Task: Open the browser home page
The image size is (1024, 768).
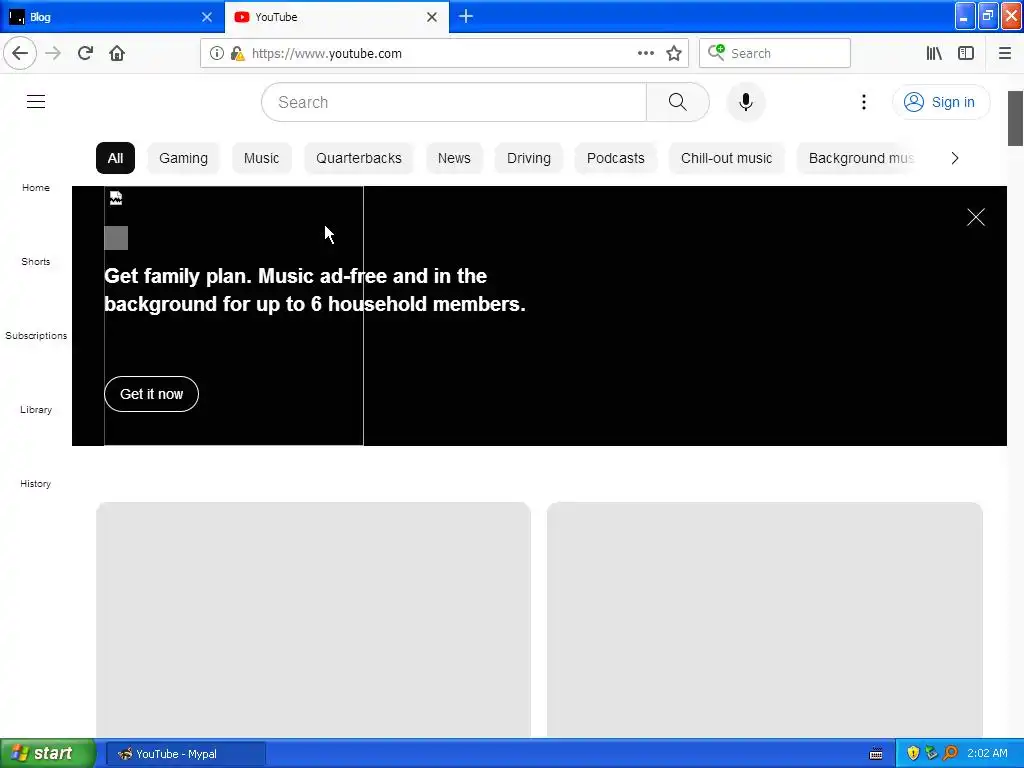Action: (117, 53)
